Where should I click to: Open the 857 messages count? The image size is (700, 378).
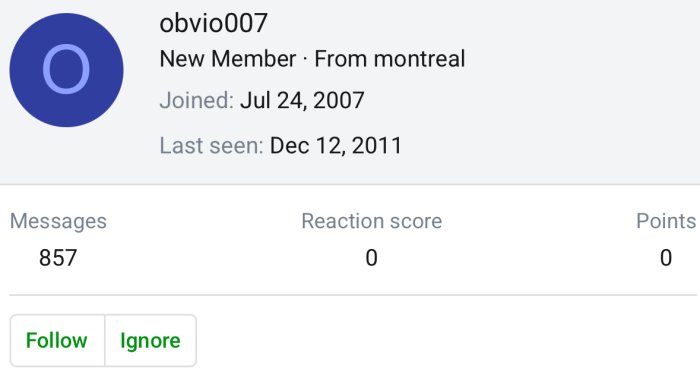[x=58, y=258]
